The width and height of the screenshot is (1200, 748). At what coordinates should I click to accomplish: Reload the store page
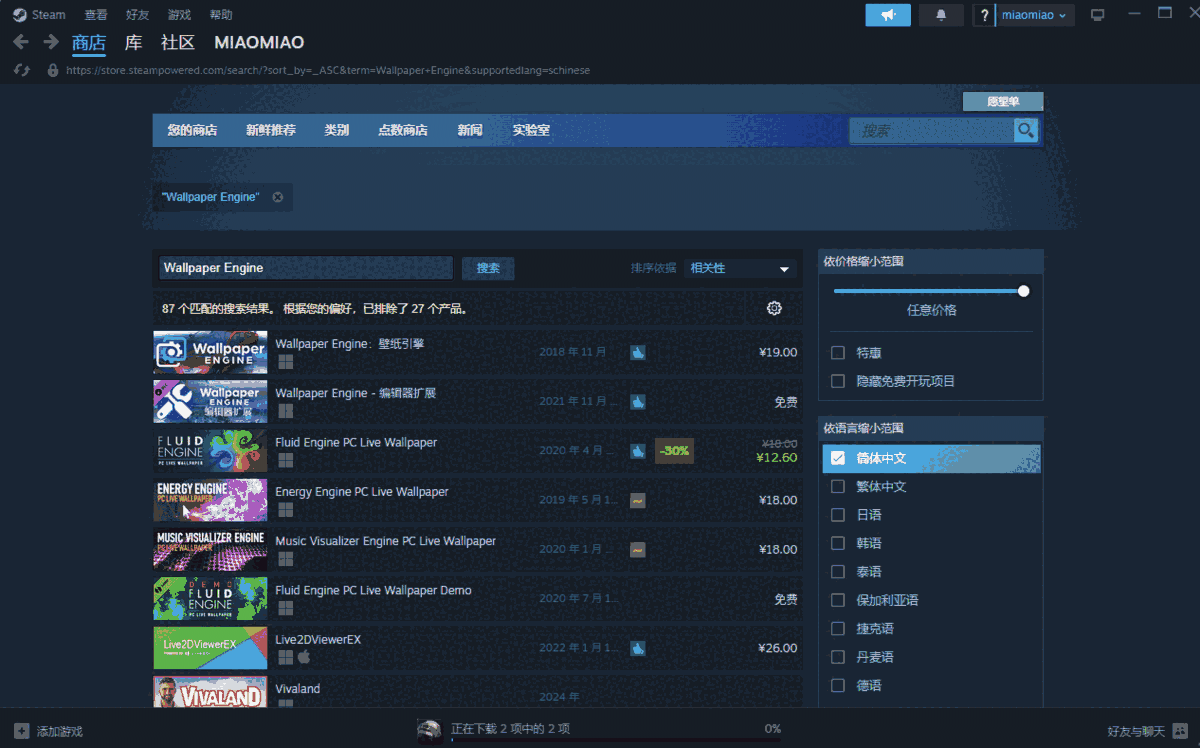click(x=21, y=70)
